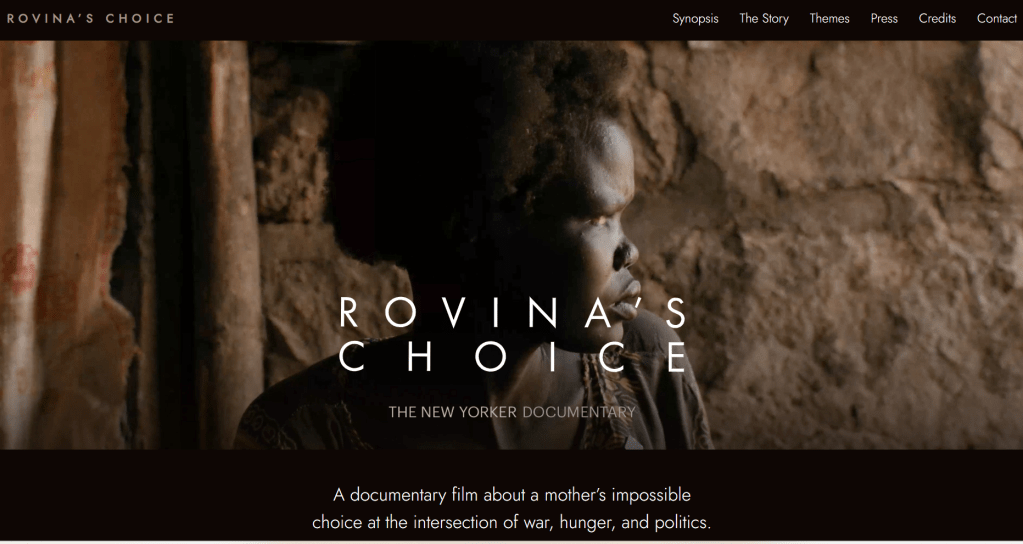The height and width of the screenshot is (544, 1023).
Task: Click the Rovina's Choice logo in header
Action: point(91,18)
